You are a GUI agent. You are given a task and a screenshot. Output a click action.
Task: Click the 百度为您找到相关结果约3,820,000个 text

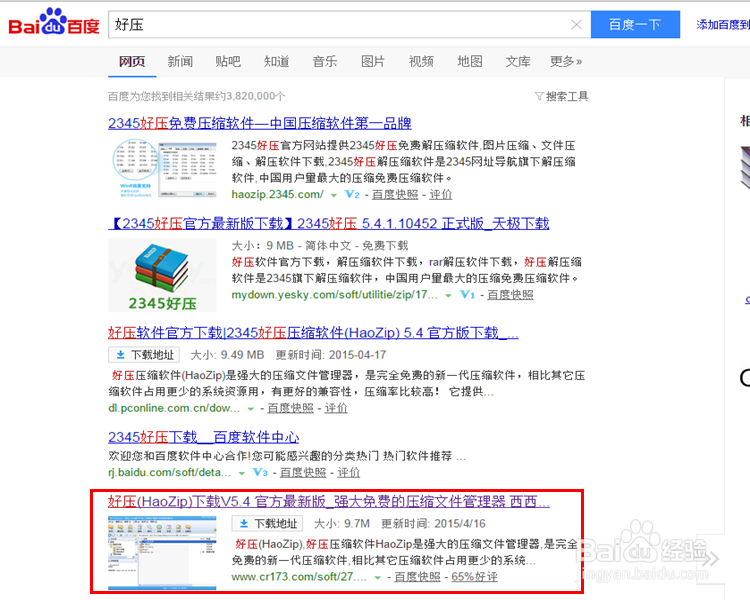(x=197, y=96)
